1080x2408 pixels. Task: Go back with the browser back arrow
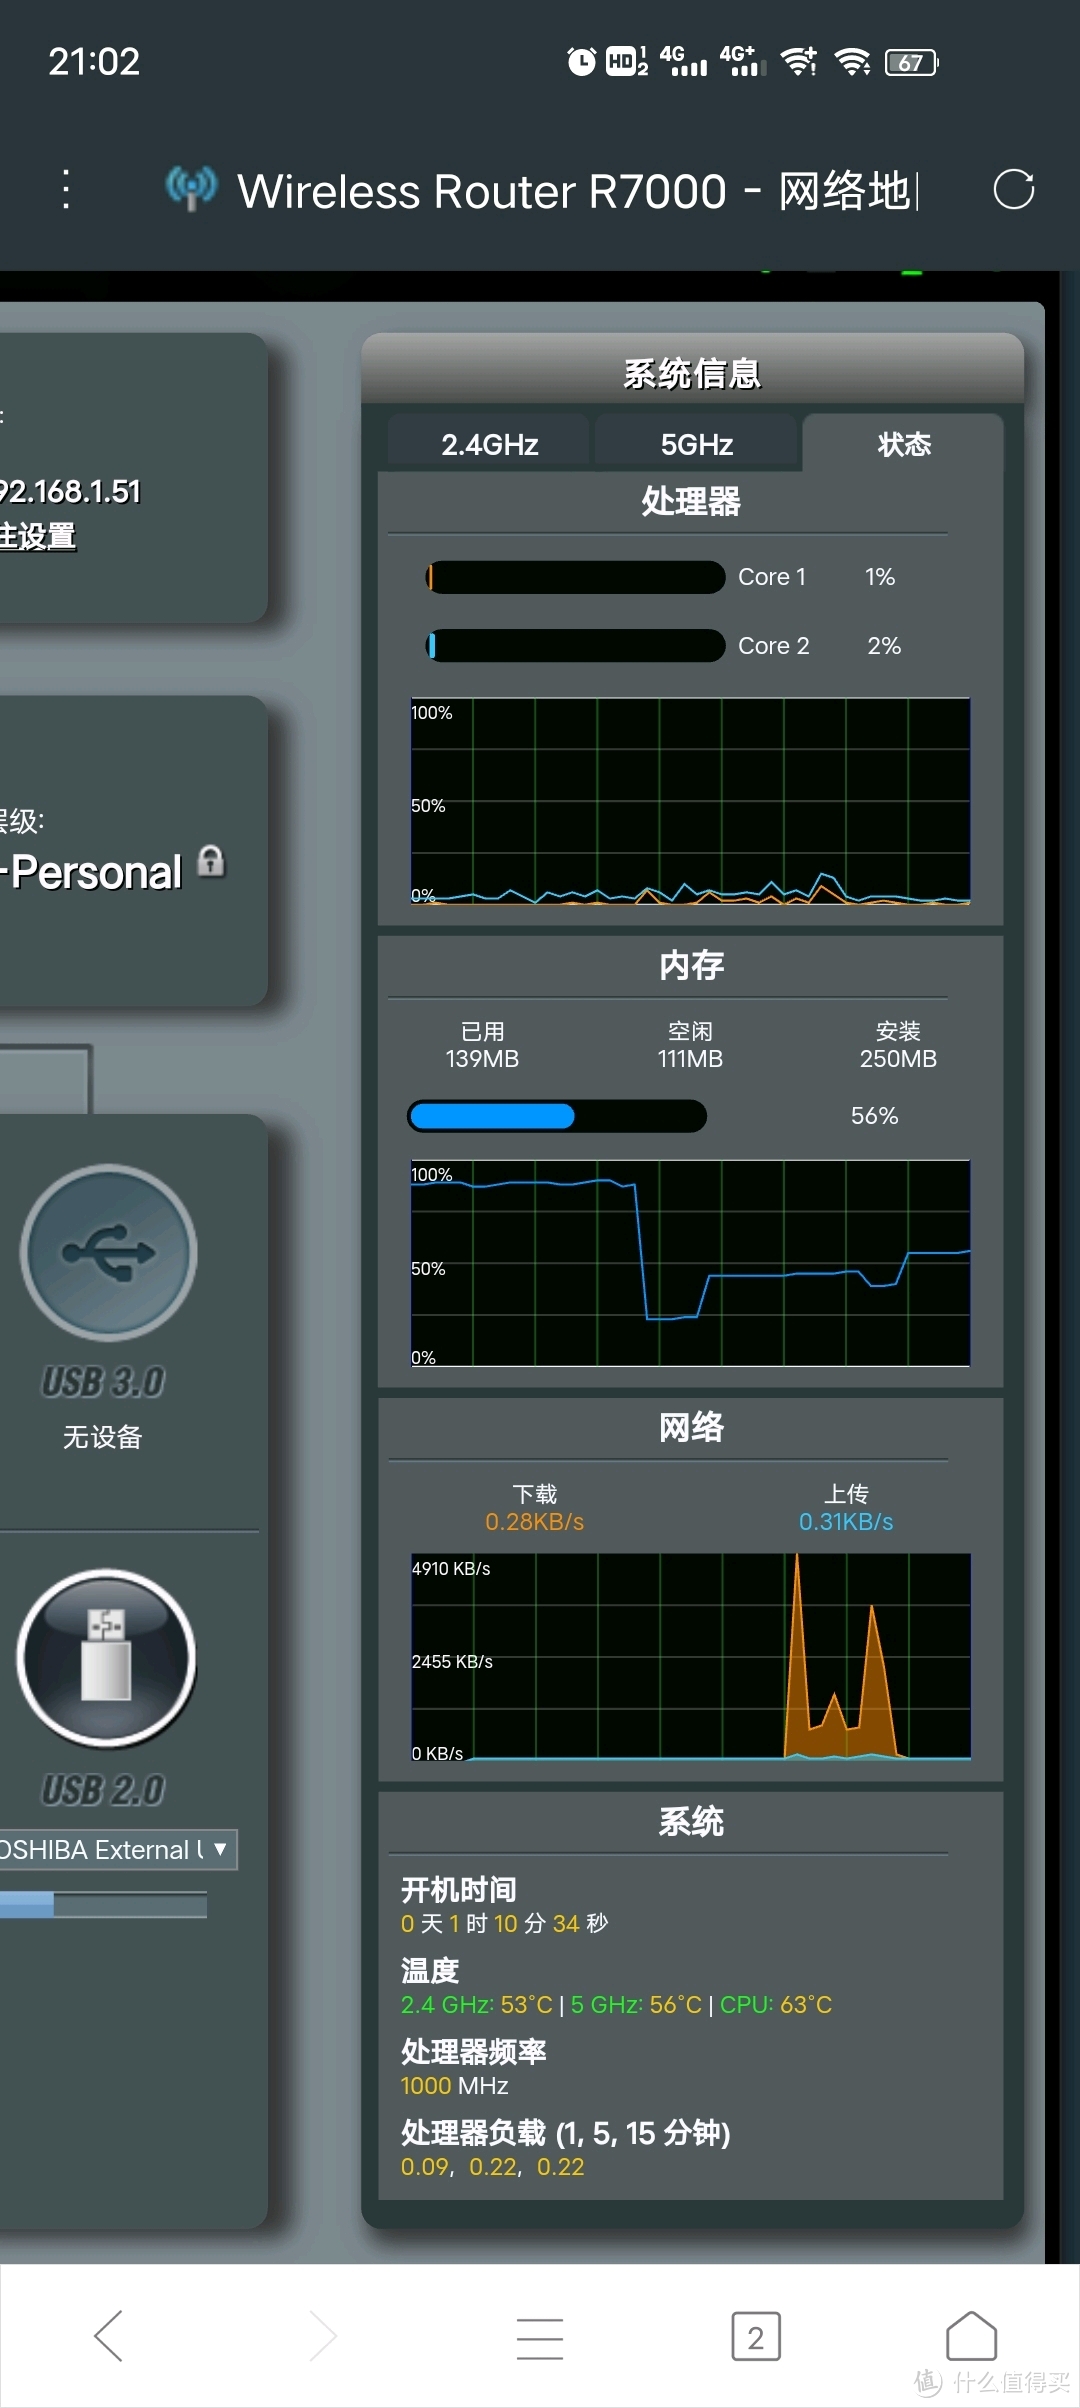(x=108, y=2336)
